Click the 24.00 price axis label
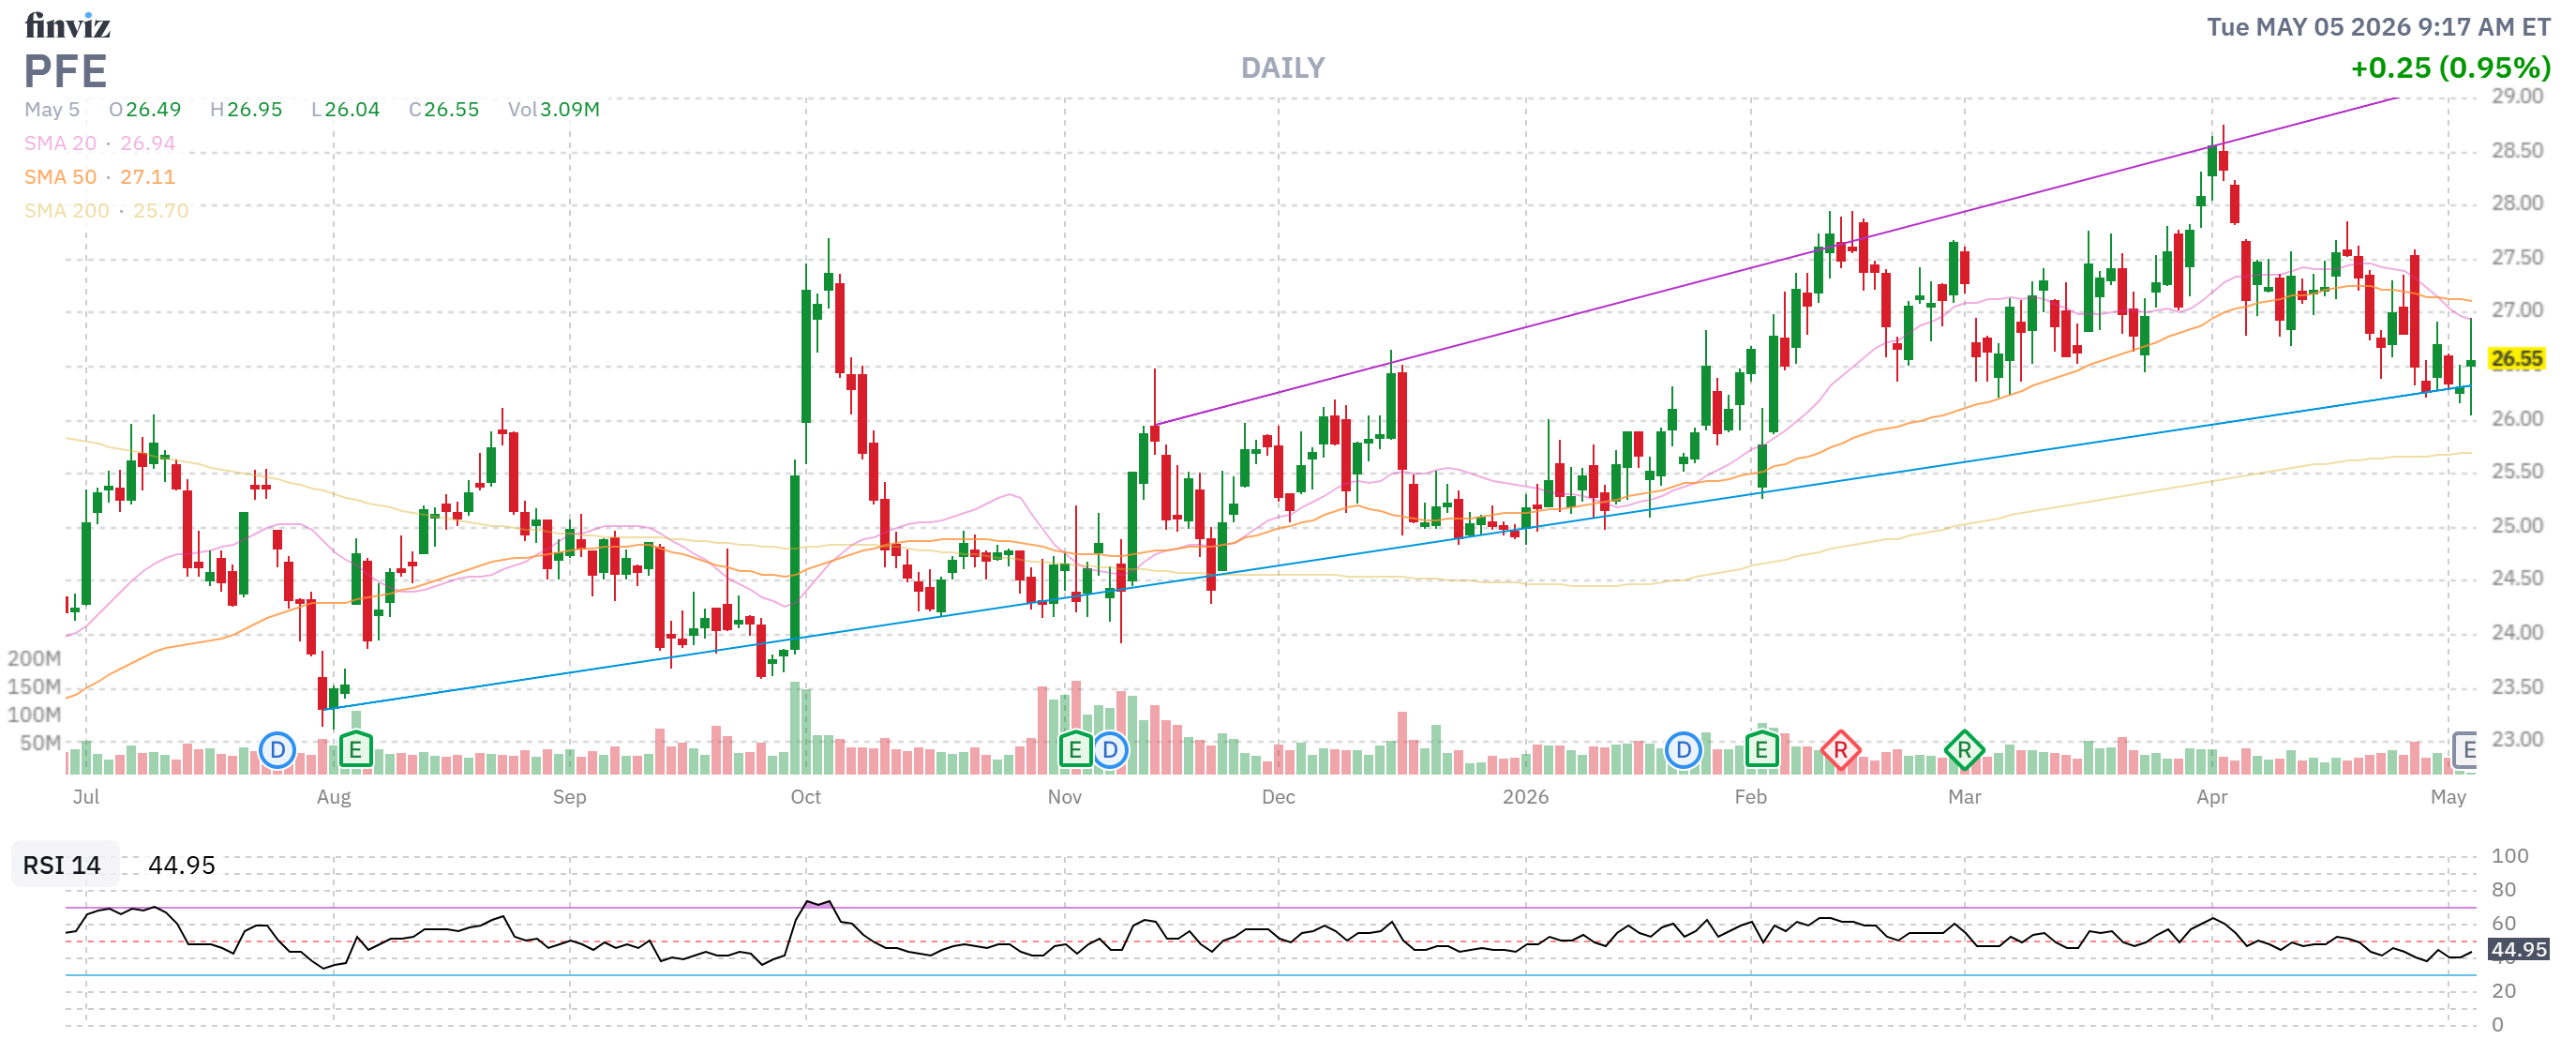The height and width of the screenshot is (1054, 2576). pos(2517,633)
